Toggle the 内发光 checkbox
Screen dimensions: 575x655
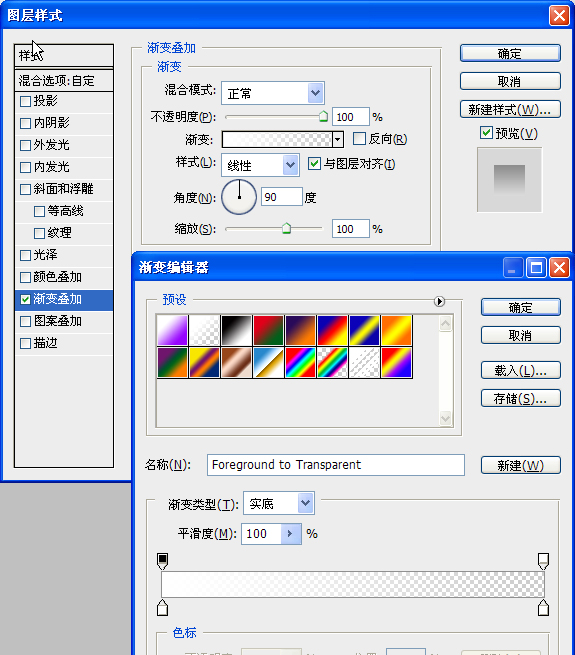[25, 168]
